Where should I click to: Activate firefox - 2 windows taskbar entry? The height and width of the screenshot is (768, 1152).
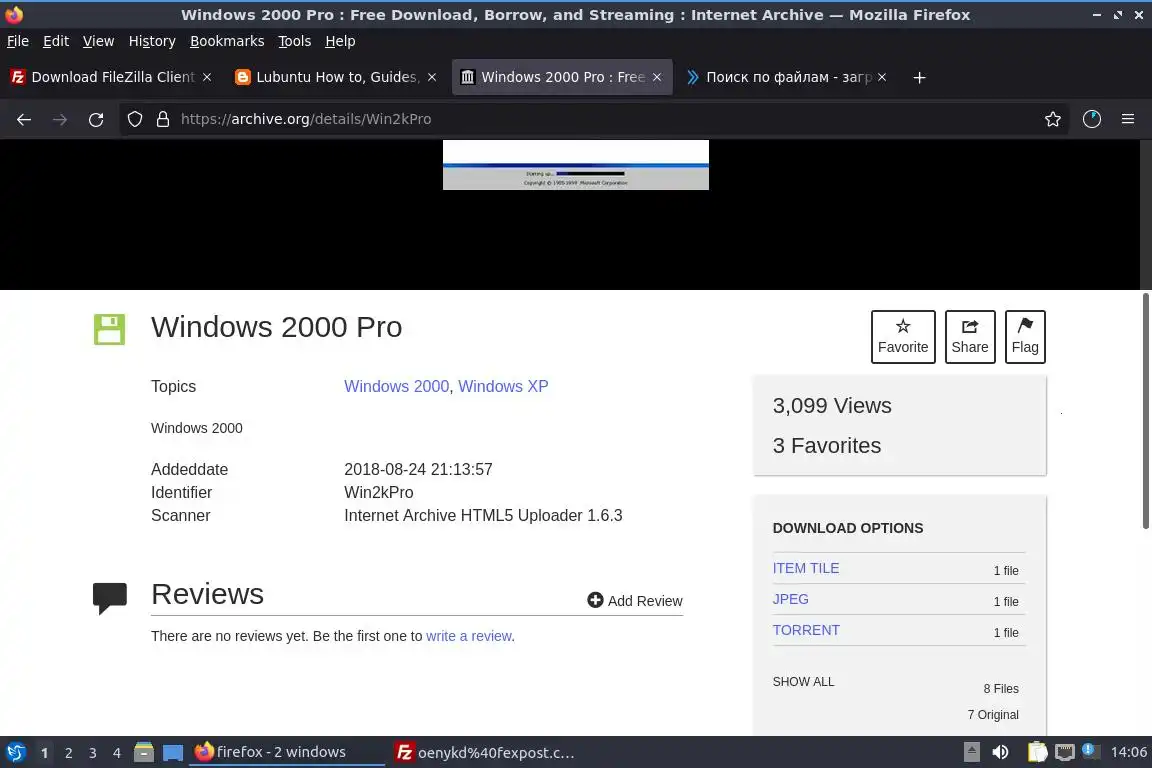[x=287, y=752]
